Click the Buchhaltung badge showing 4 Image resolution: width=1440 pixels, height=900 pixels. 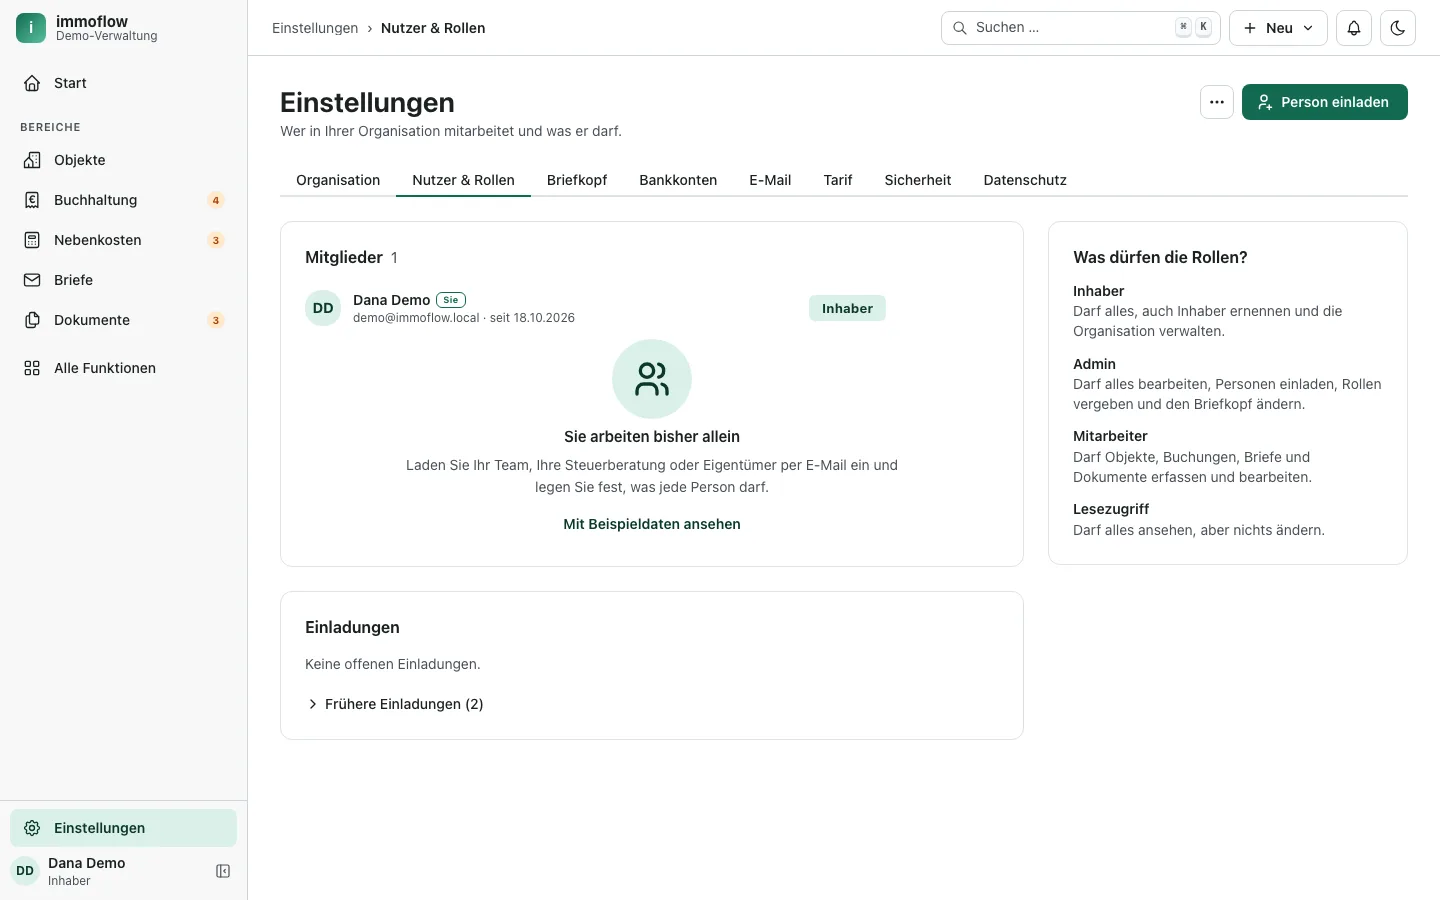pyautogui.click(x=216, y=200)
